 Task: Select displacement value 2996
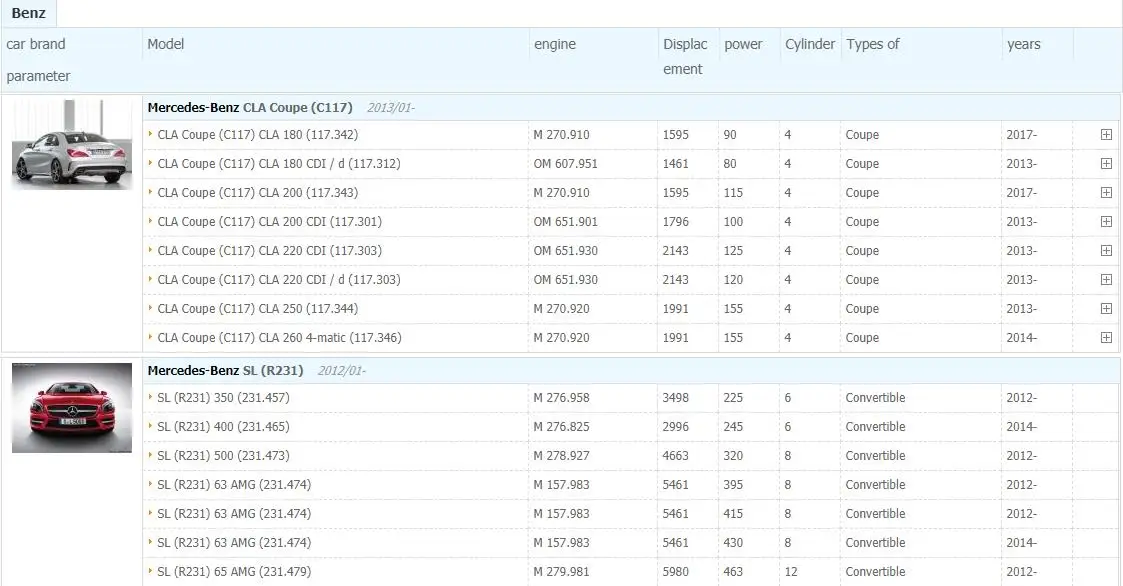675,426
